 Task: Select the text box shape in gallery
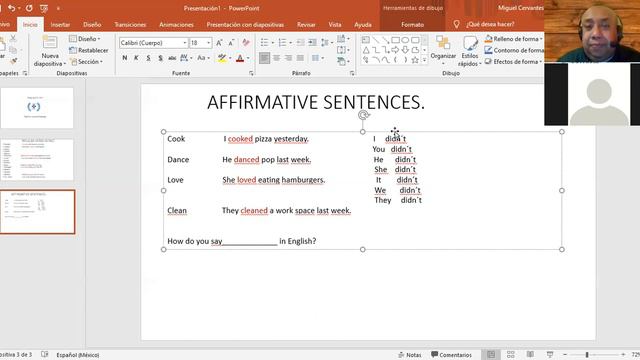(366, 40)
